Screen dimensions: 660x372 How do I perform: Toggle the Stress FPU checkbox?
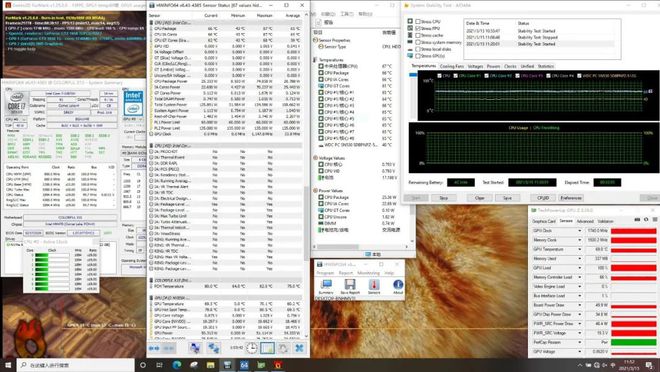(x=418, y=28)
